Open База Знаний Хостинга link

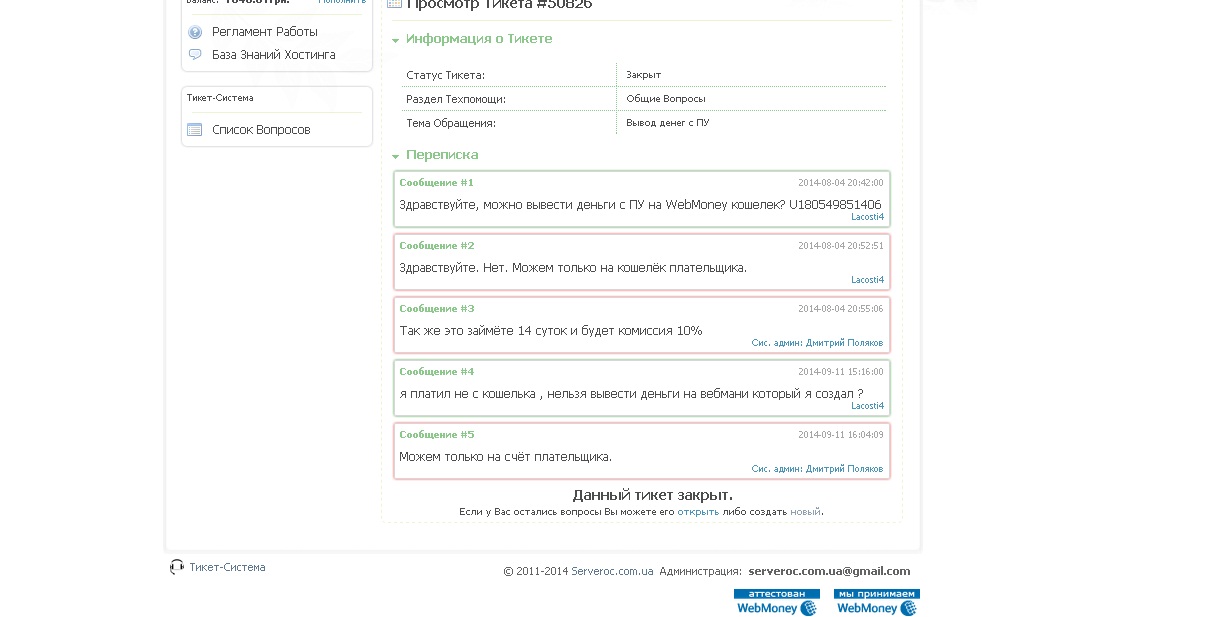(x=274, y=55)
